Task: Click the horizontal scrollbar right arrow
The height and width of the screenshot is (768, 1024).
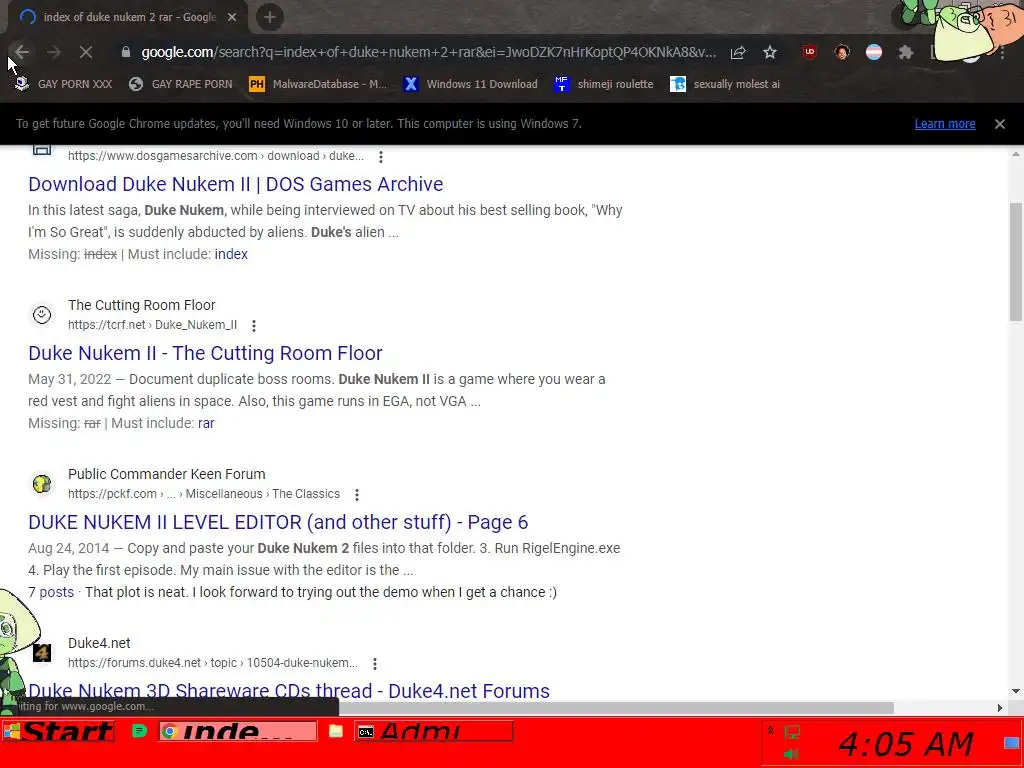Action: point(999,708)
